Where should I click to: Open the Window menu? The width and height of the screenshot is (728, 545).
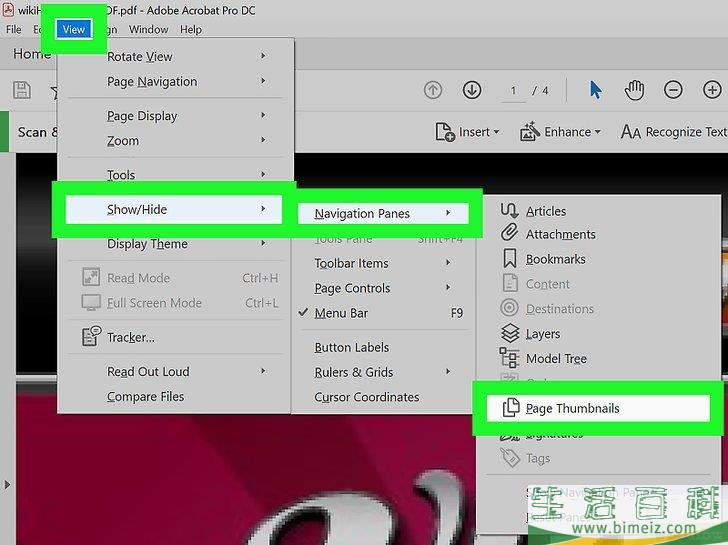click(149, 30)
